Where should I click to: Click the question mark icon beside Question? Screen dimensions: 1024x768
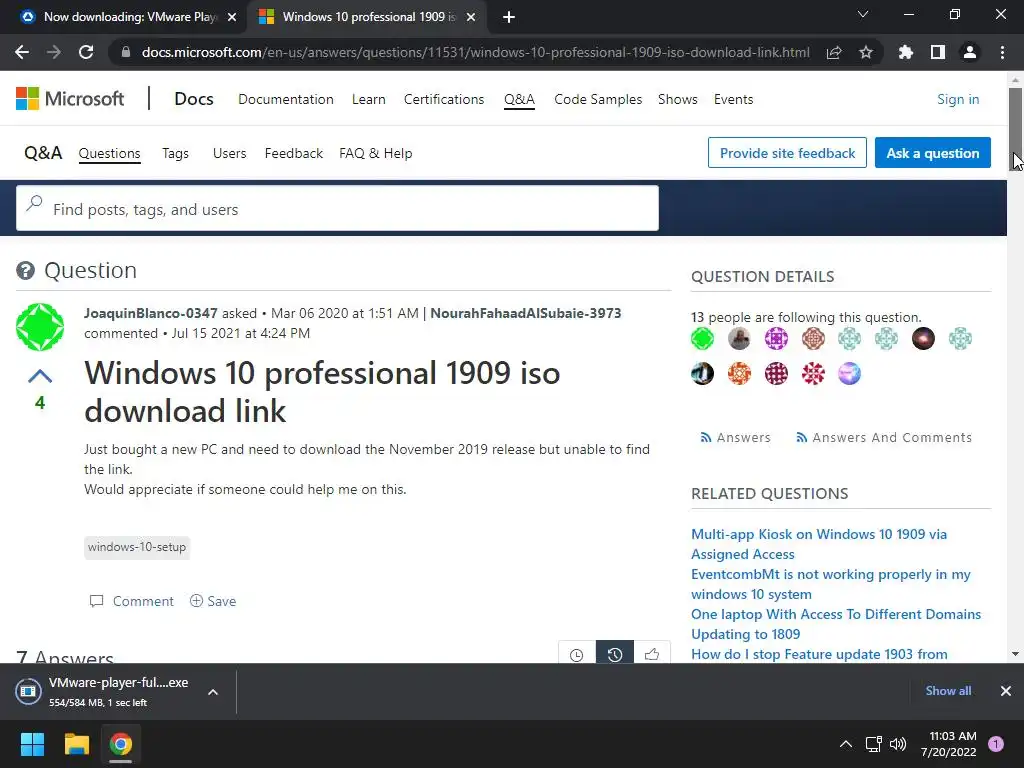coord(25,270)
